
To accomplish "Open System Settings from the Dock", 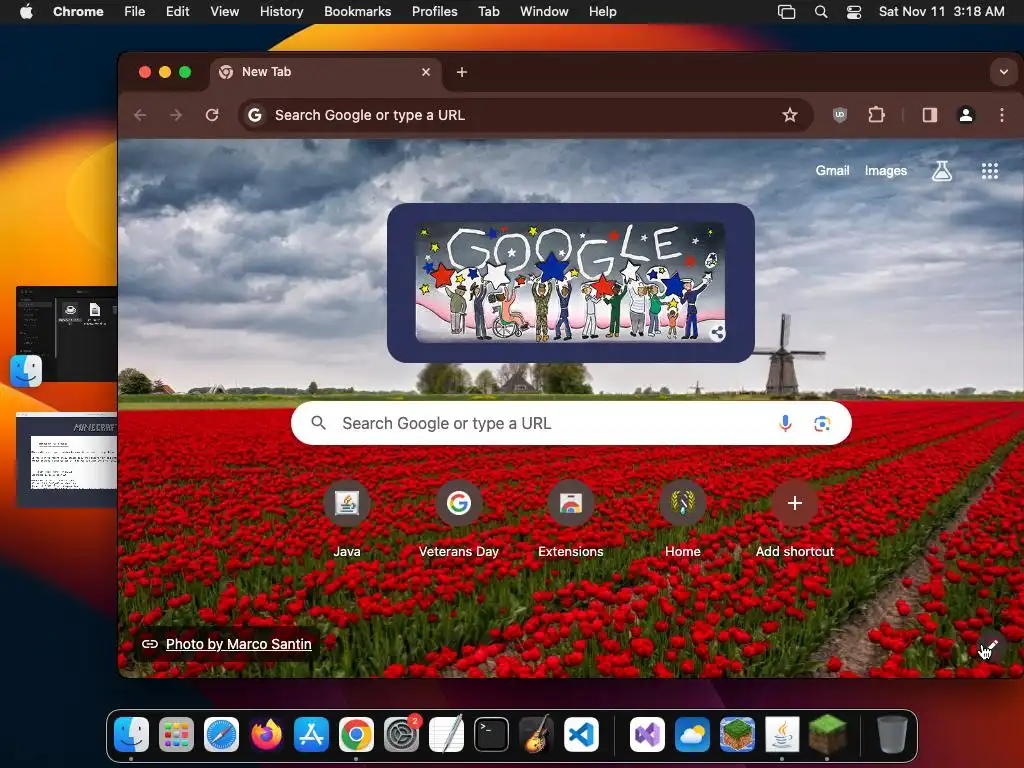I will click(x=401, y=734).
